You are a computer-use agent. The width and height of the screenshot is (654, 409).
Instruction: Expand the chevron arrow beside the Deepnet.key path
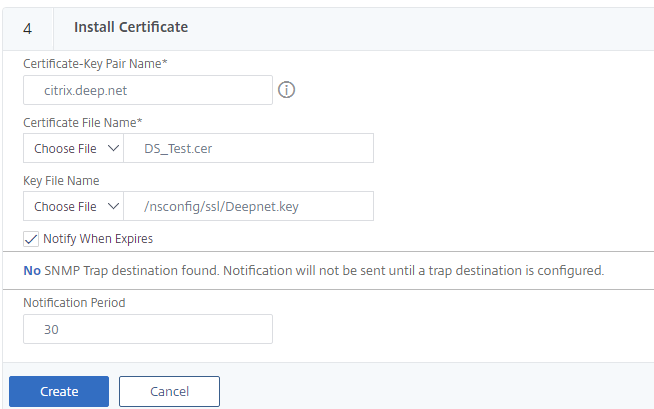tap(112, 206)
